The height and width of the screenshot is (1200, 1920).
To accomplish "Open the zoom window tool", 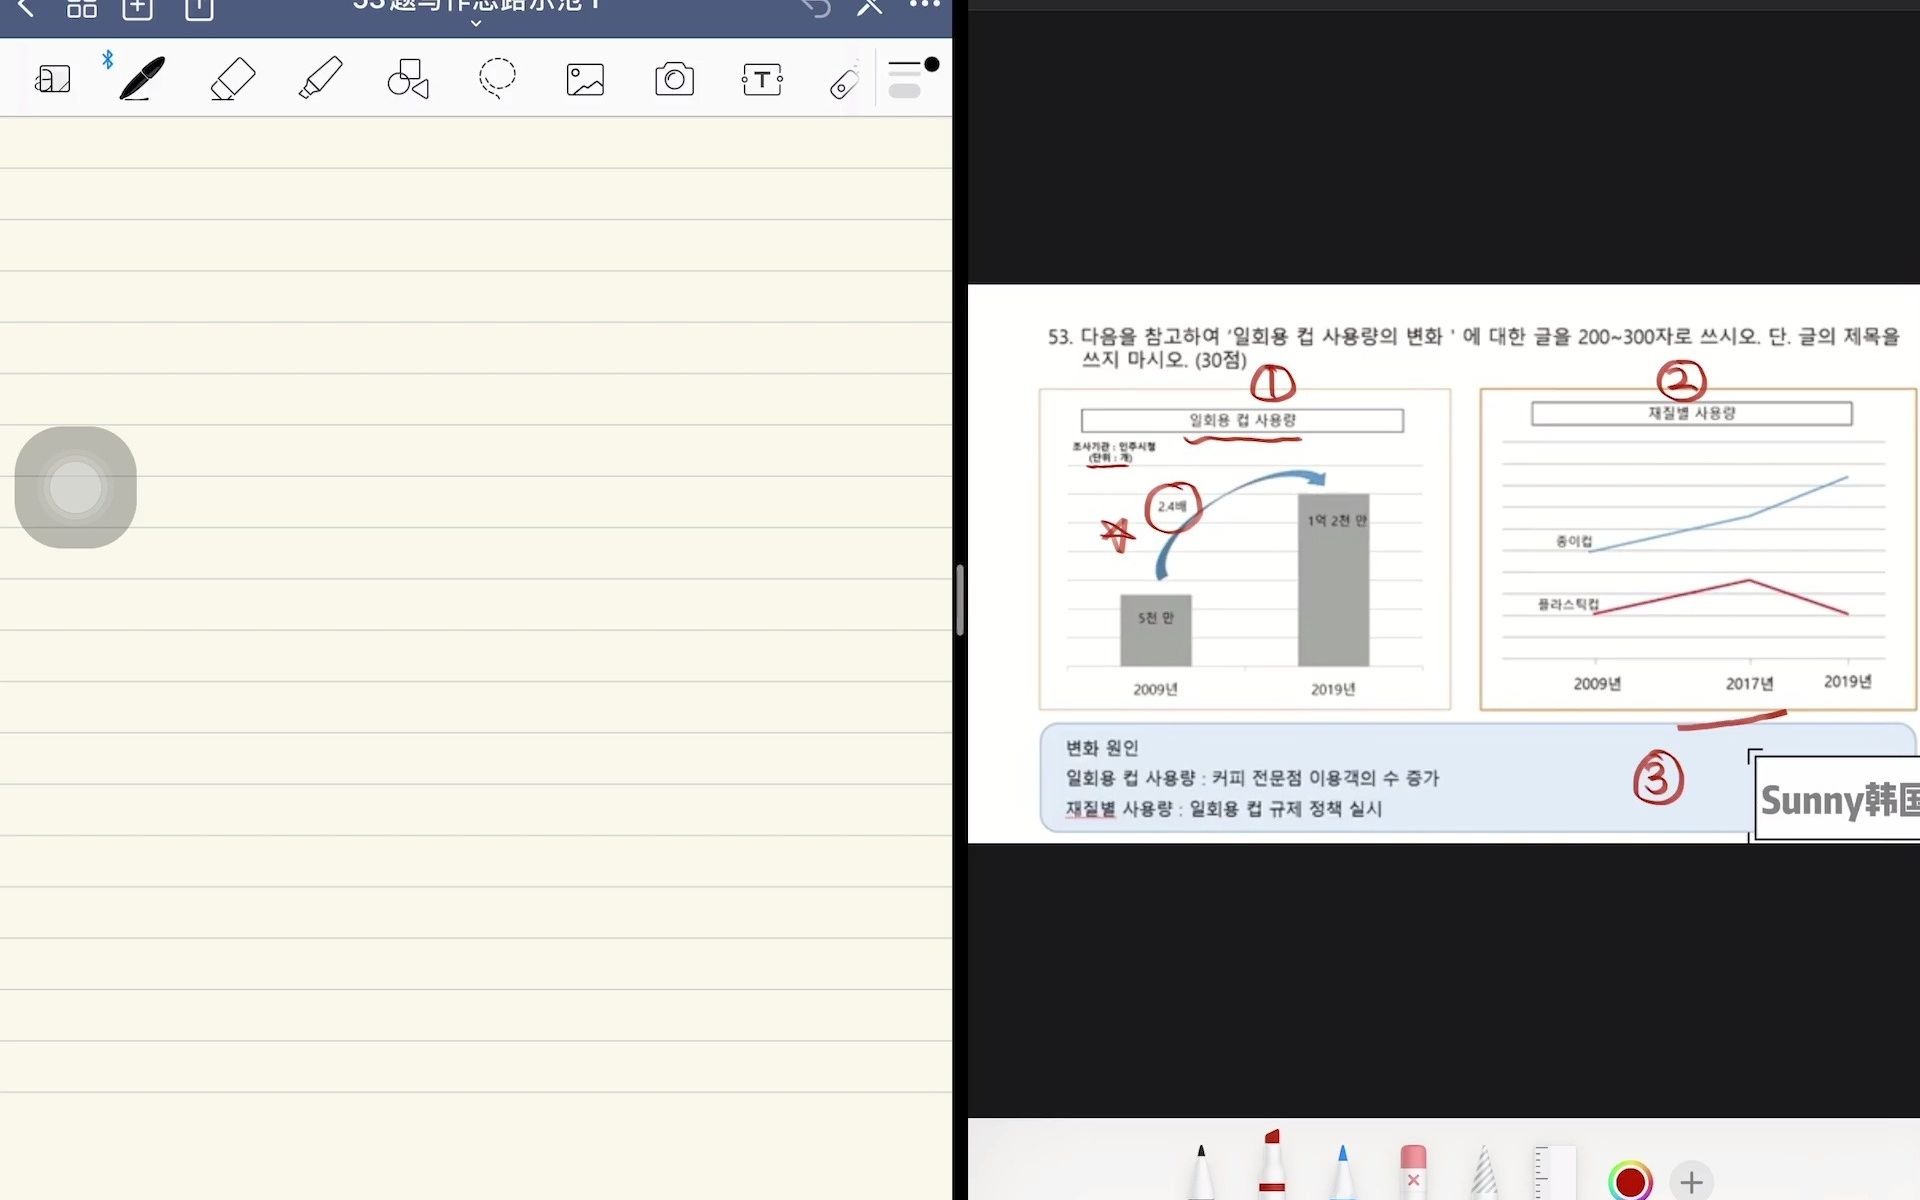I will tap(53, 79).
